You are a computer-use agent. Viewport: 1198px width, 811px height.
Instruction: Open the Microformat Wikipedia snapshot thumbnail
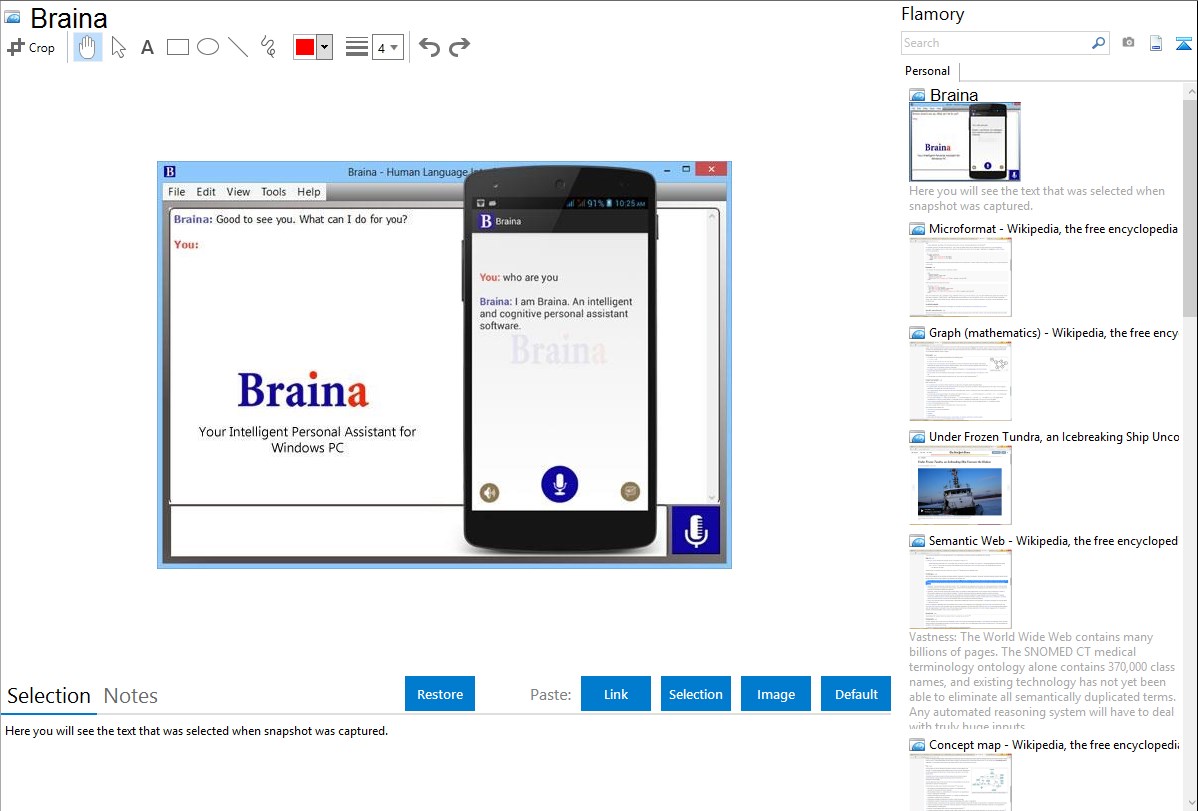(x=960, y=277)
